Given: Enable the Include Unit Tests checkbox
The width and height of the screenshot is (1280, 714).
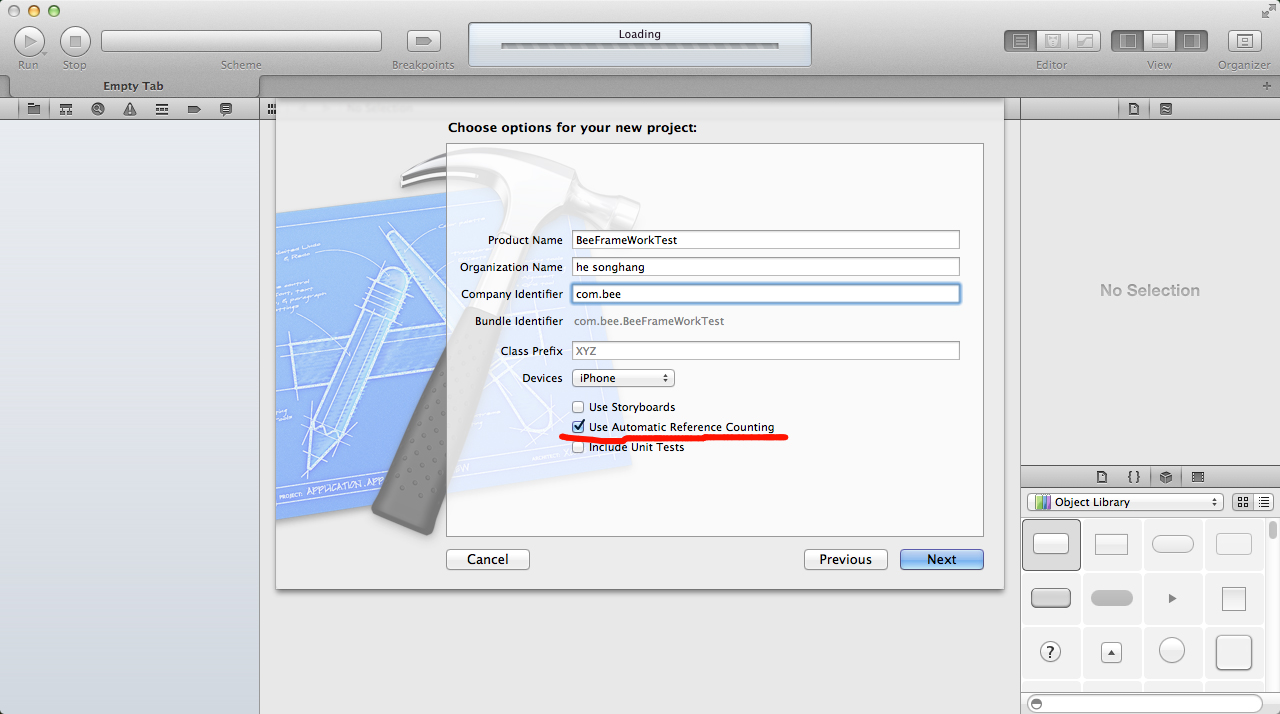Looking at the screenshot, I should pos(578,447).
